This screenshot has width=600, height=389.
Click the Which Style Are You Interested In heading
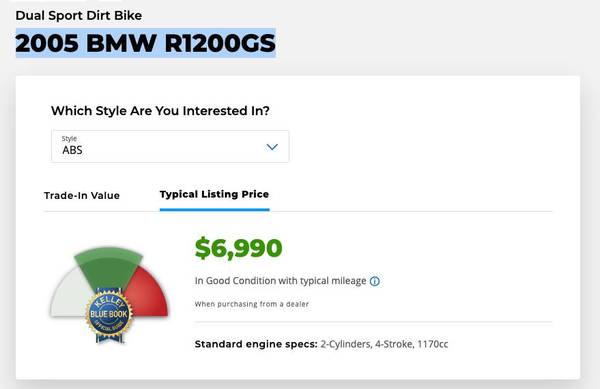[x=160, y=111]
